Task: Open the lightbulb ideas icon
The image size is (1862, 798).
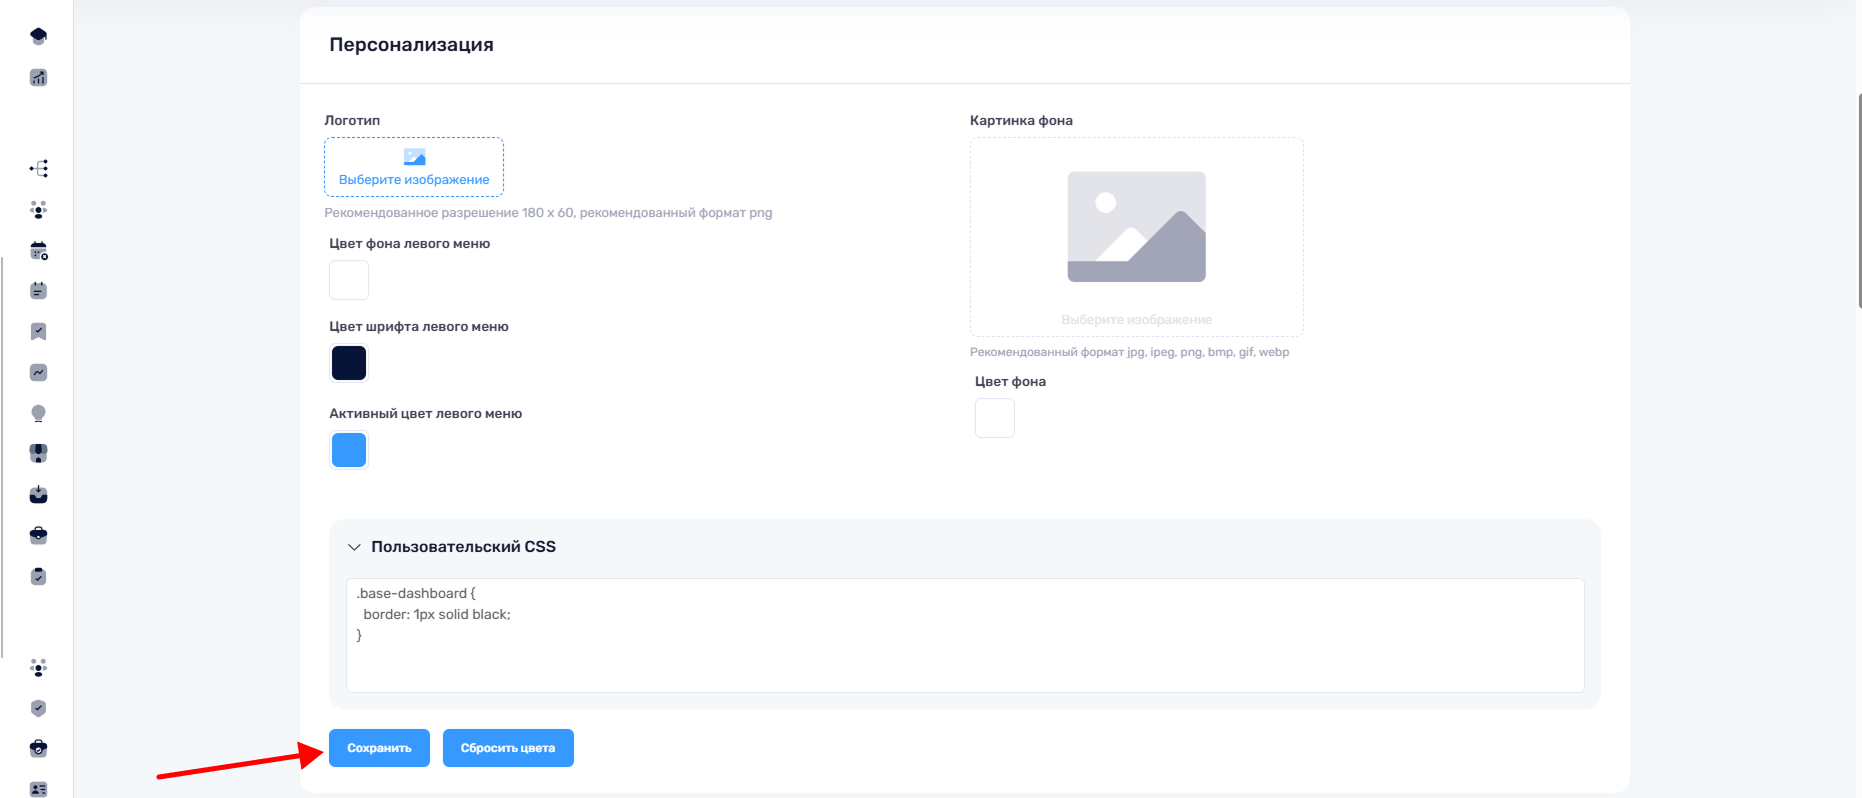Action: click(x=38, y=414)
